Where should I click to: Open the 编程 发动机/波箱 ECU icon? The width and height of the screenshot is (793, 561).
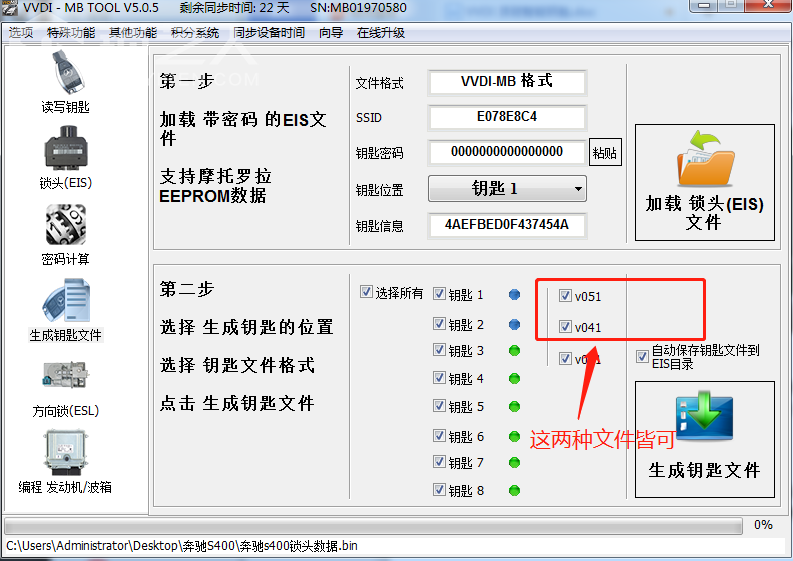(66, 452)
